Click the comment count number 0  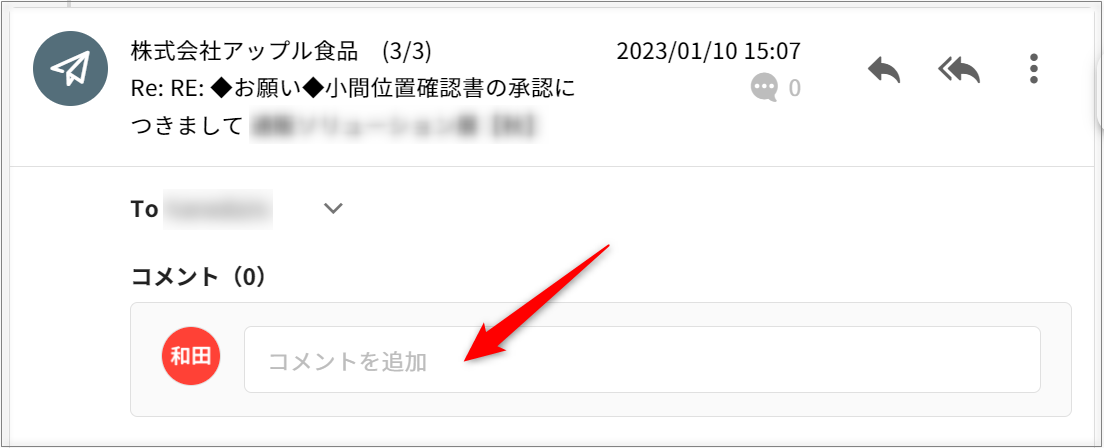click(794, 88)
